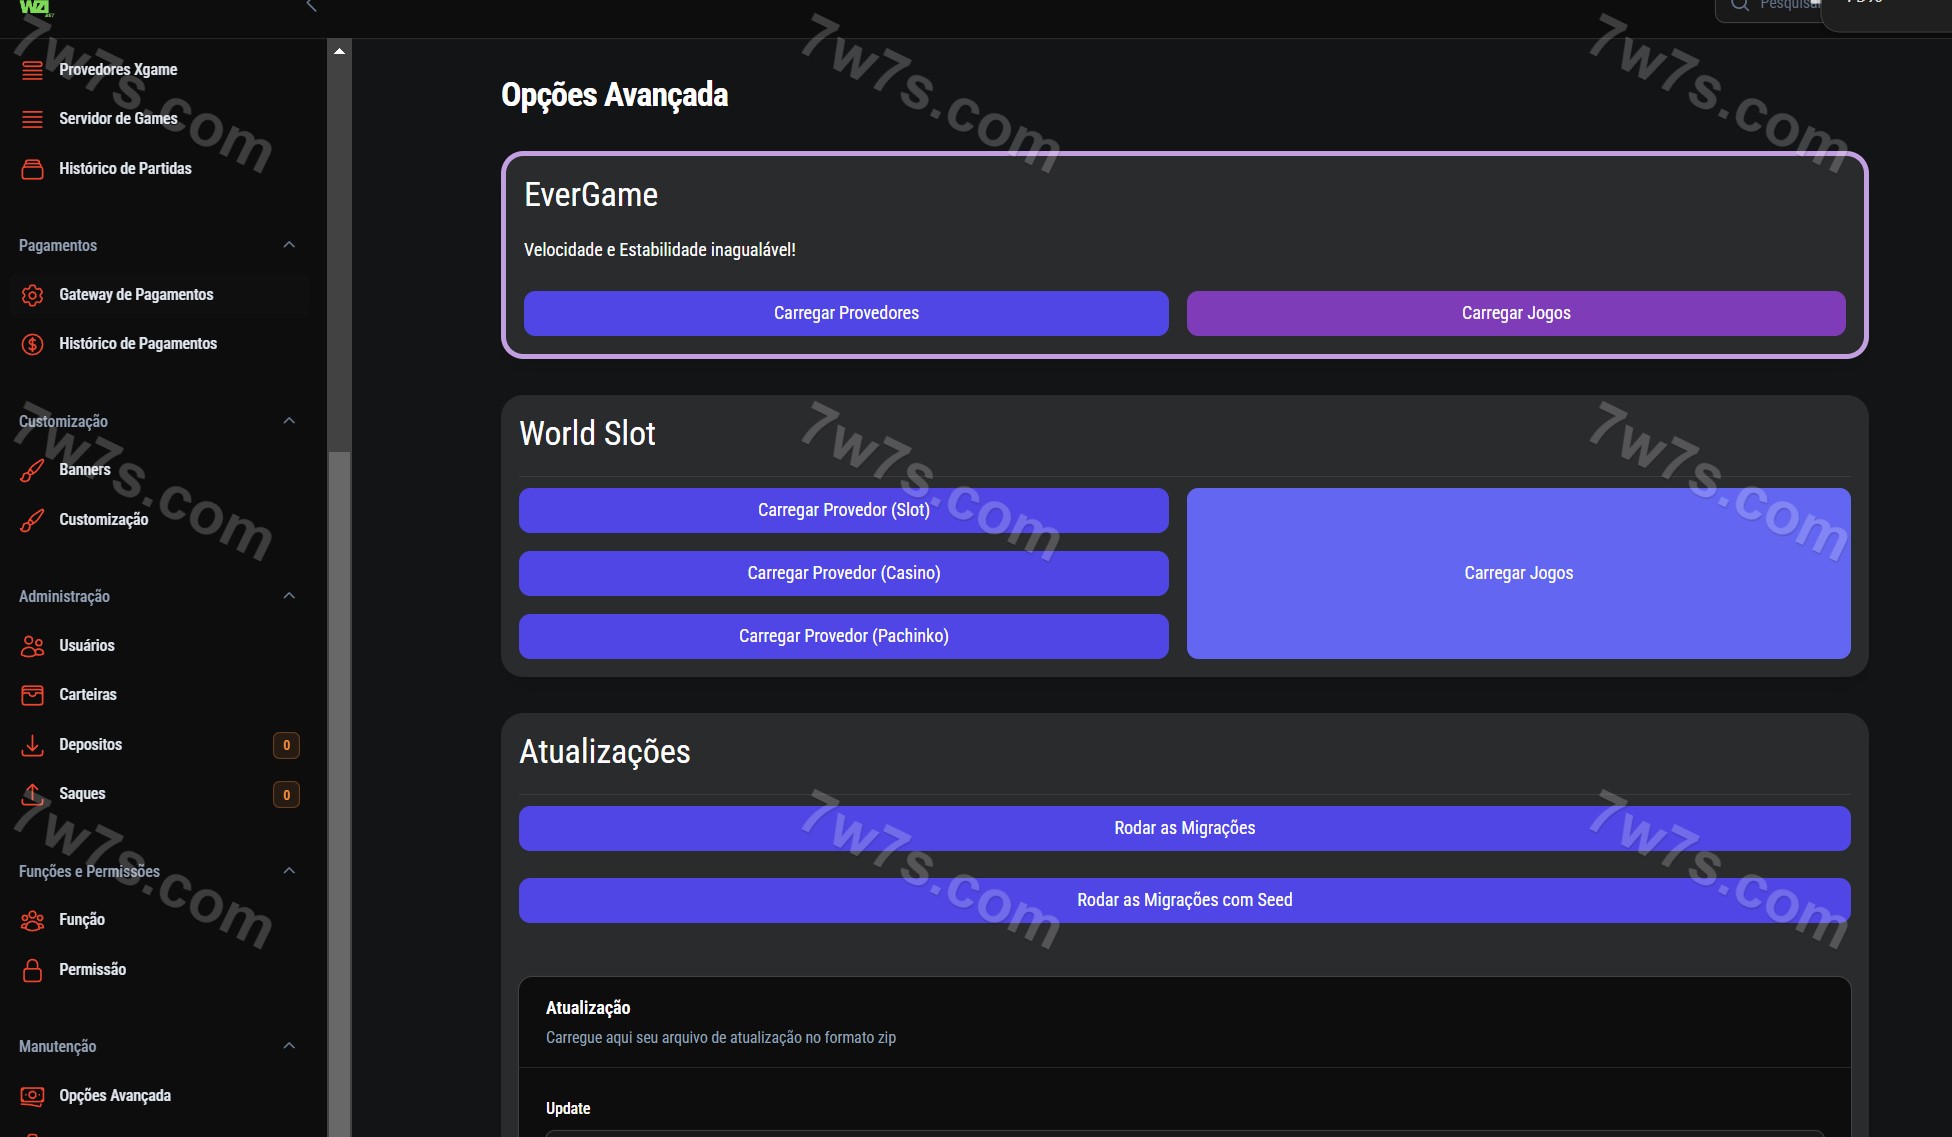Open the Servidor de Games menu item
The width and height of the screenshot is (1952, 1137).
tap(118, 119)
